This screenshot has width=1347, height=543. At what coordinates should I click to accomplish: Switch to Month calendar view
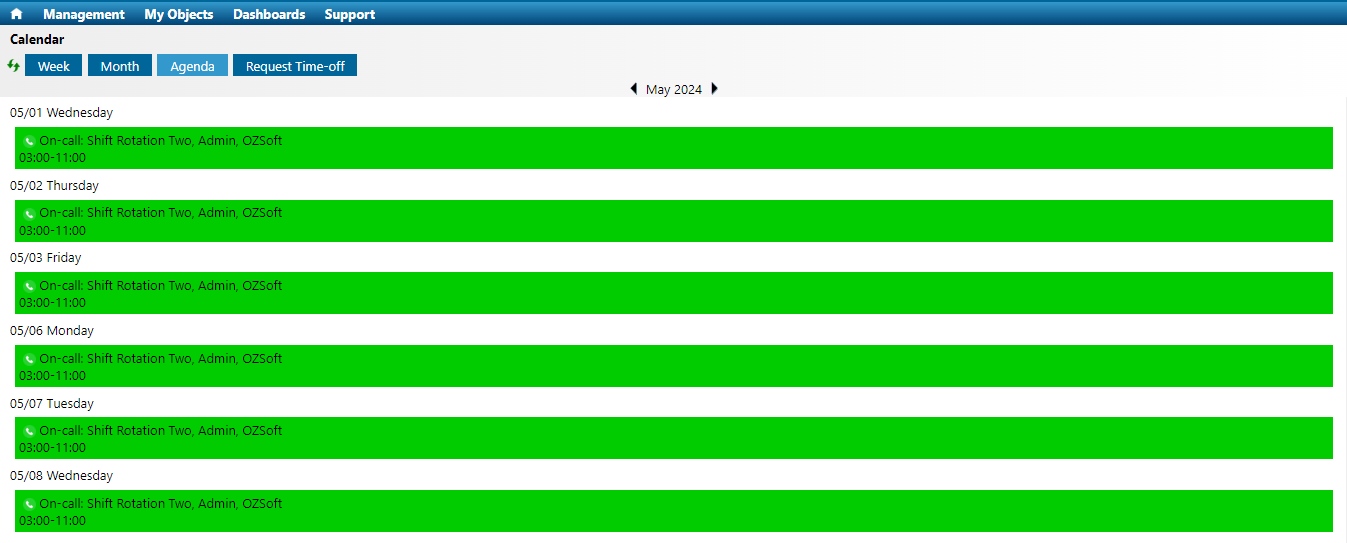coord(120,66)
